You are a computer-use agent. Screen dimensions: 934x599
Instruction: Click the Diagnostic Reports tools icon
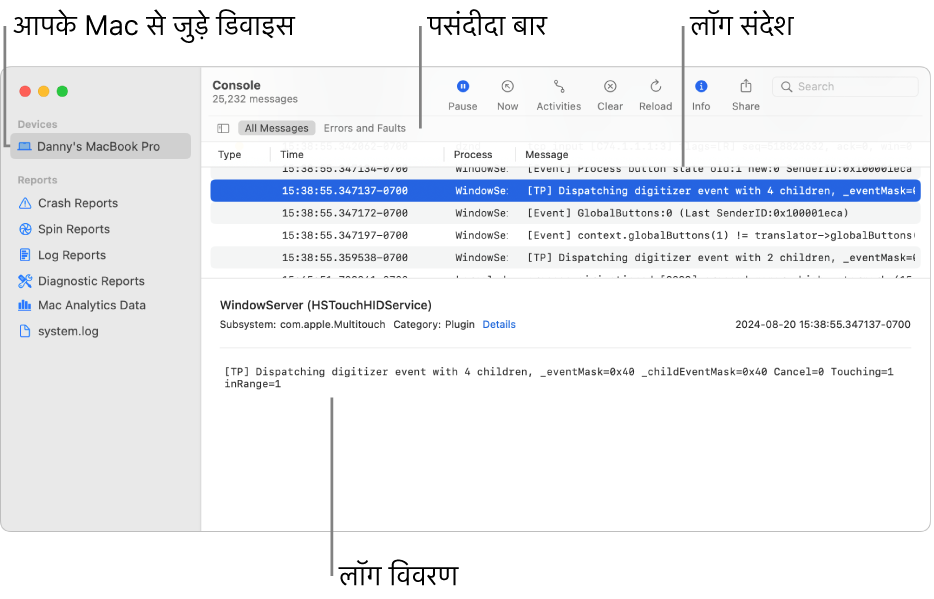pos(25,281)
